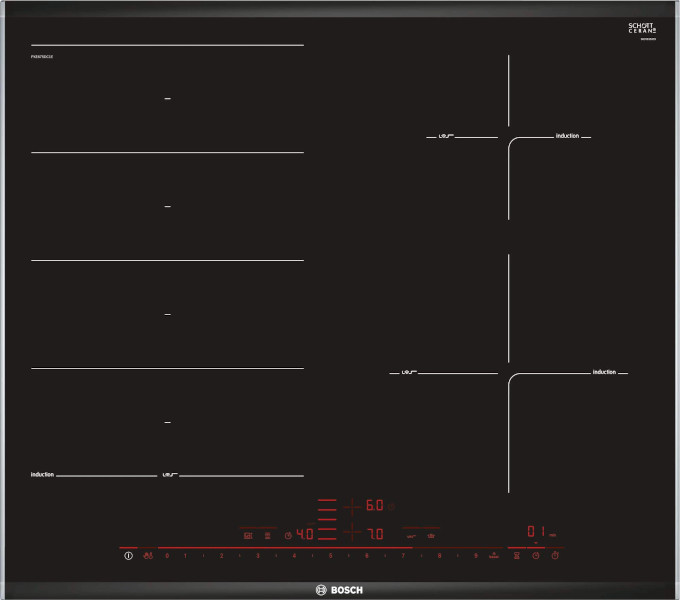This screenshot has width=680, height=600.
Task: Click the cookware symbol under the left flex zone
Action: (x=170, y=475)
